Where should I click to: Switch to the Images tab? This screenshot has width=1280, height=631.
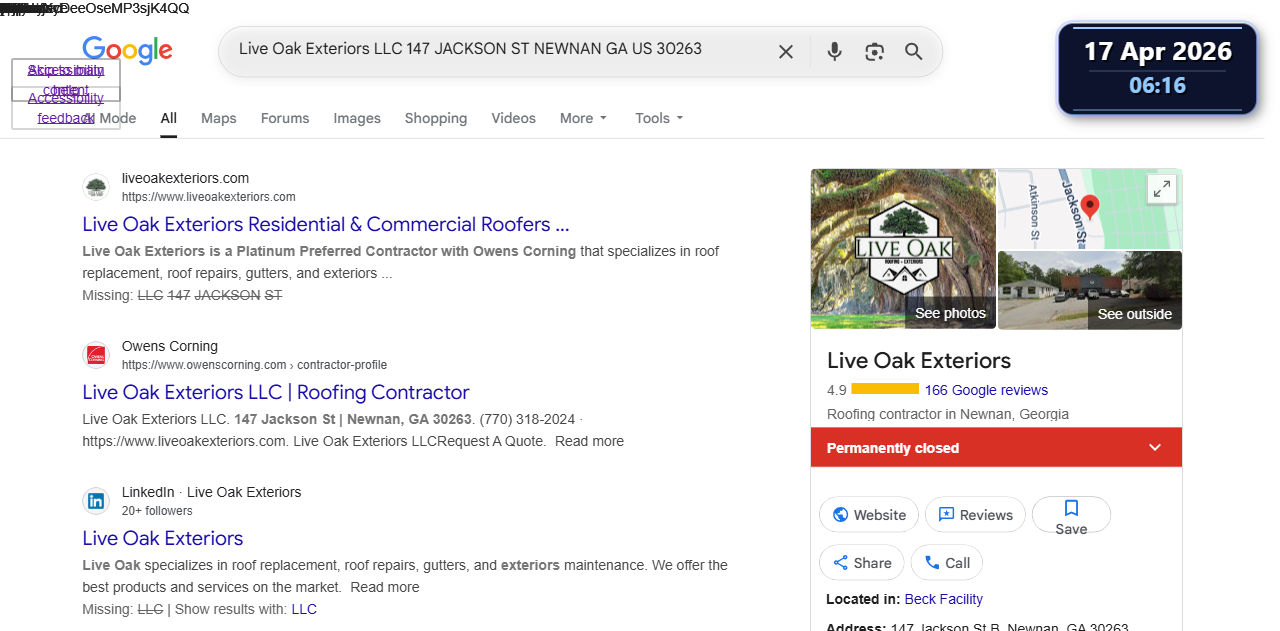coord(357,118)
